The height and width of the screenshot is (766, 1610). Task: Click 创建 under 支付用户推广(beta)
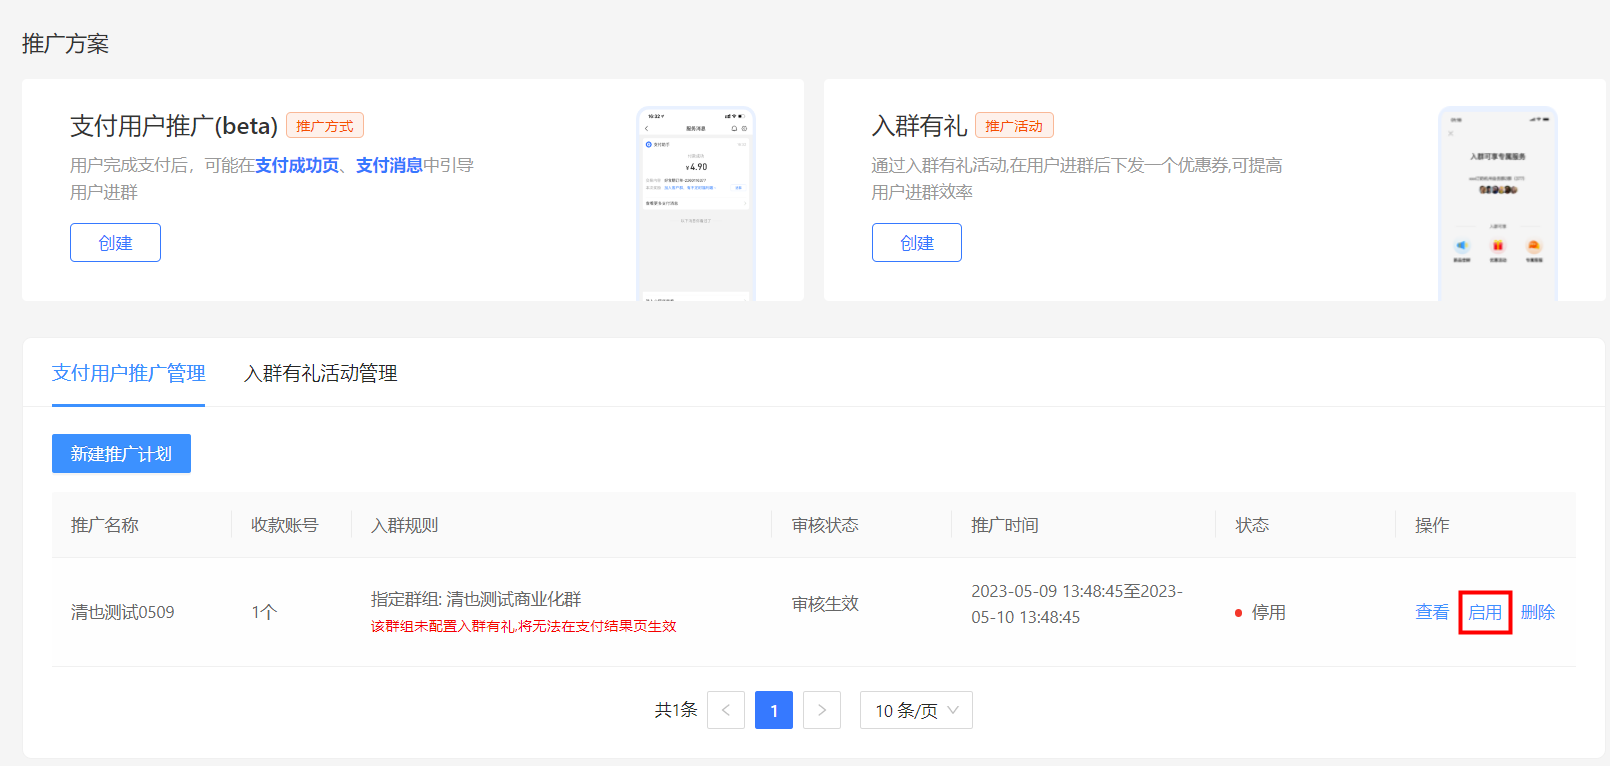click(115, 243)
